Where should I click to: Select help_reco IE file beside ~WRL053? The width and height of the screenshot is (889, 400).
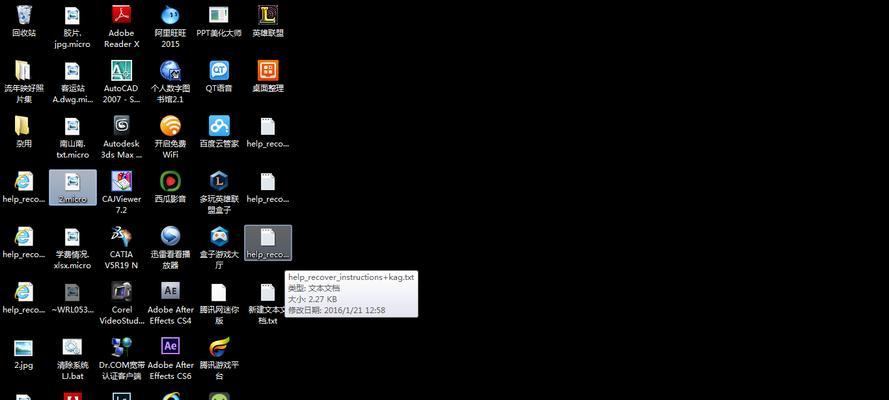24,298
